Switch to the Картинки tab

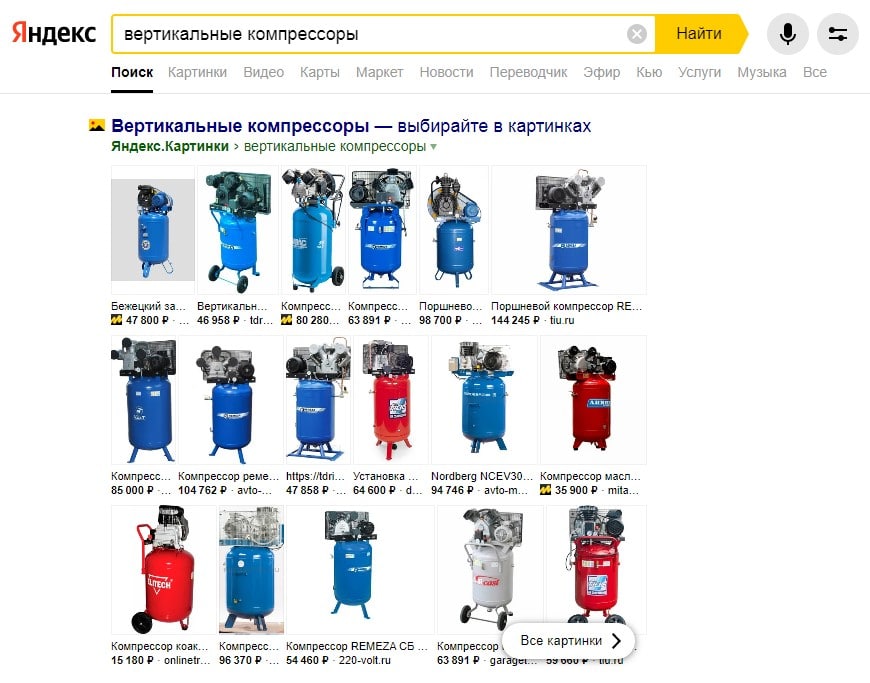(198, 72)
